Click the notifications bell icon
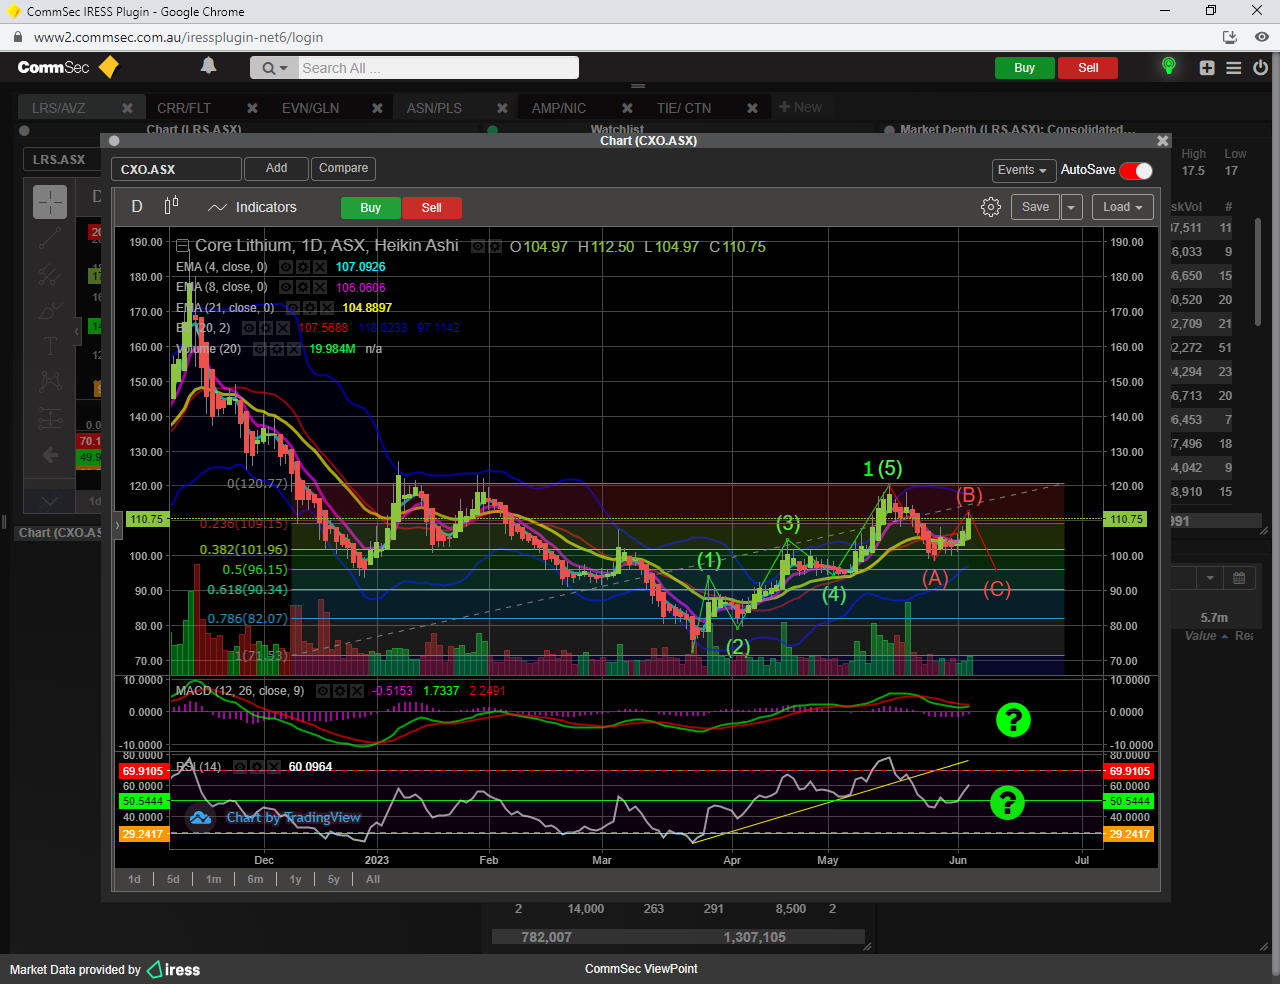This screenshot has width=1280, height=984. tap(208, 66)
